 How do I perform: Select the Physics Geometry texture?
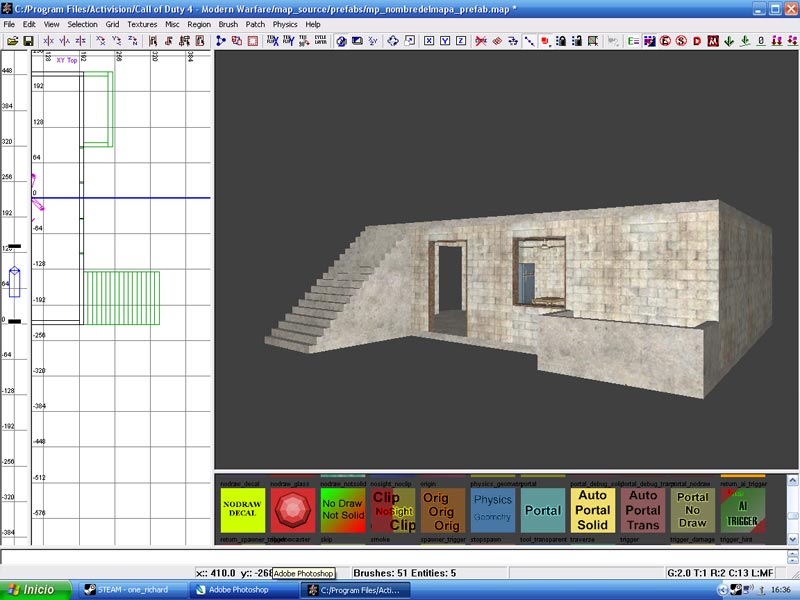point(493,510)
